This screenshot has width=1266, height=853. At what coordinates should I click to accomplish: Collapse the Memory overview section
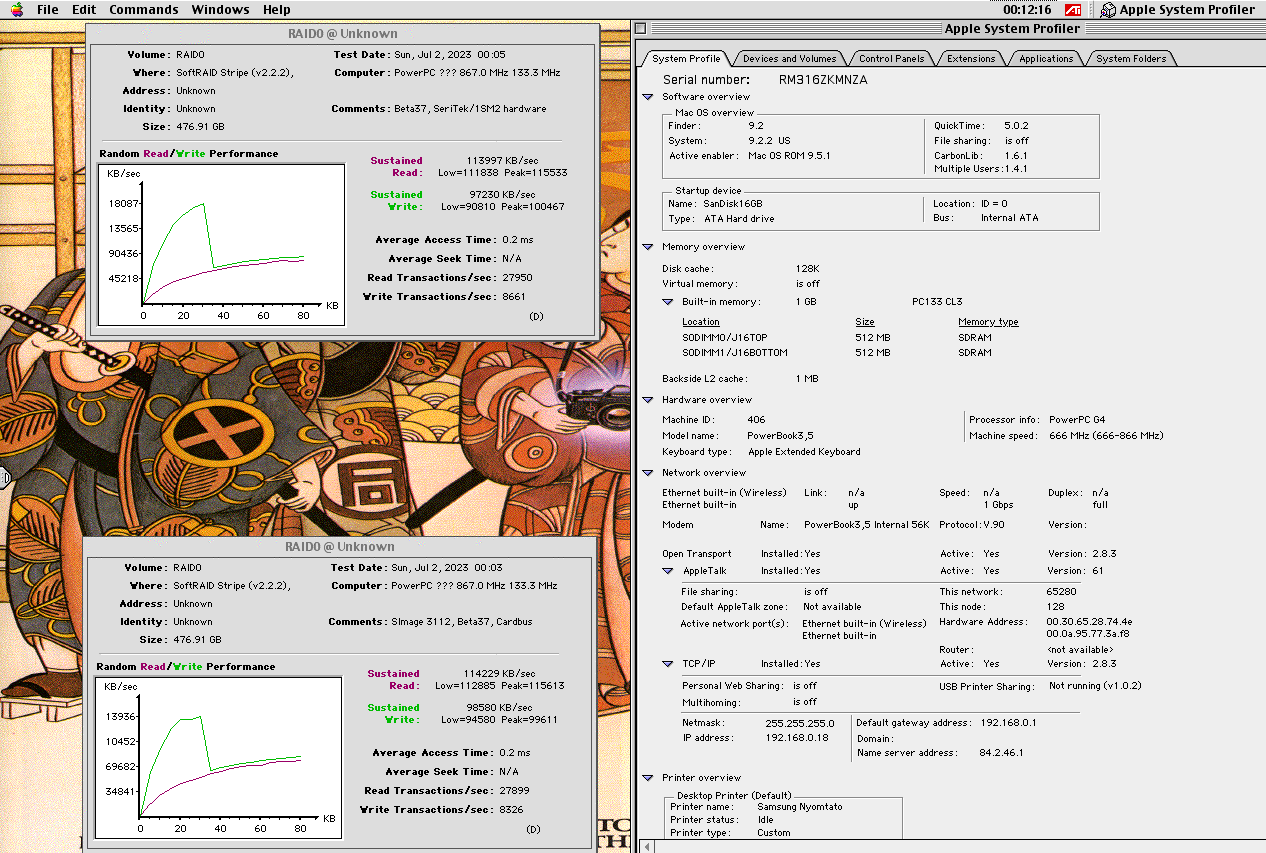pos(648,247)
